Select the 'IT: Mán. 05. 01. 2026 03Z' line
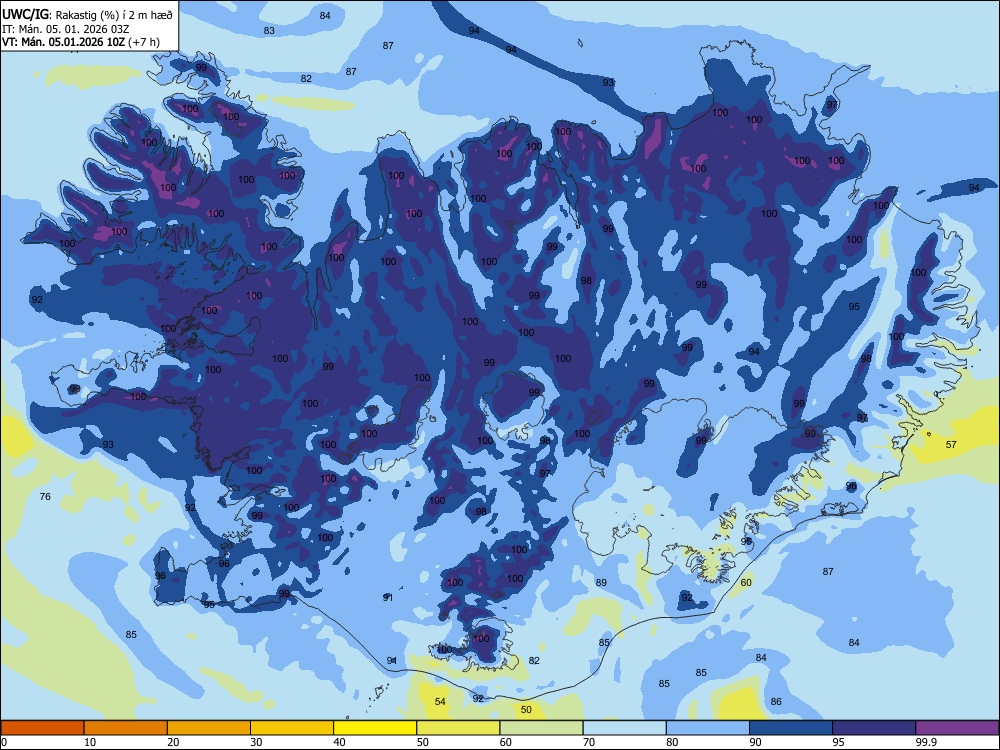 tap(66, 29)
